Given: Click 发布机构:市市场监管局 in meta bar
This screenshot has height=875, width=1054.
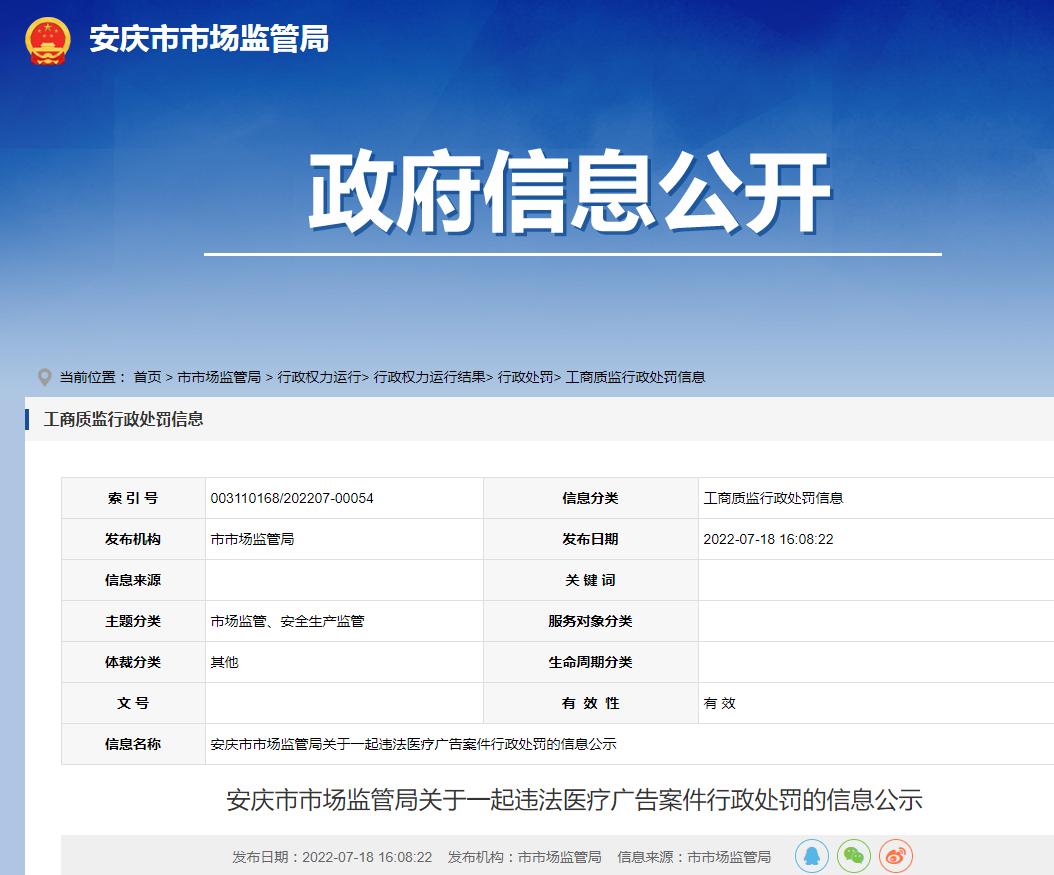Looking at the screenshot, I should coord(524,857).
